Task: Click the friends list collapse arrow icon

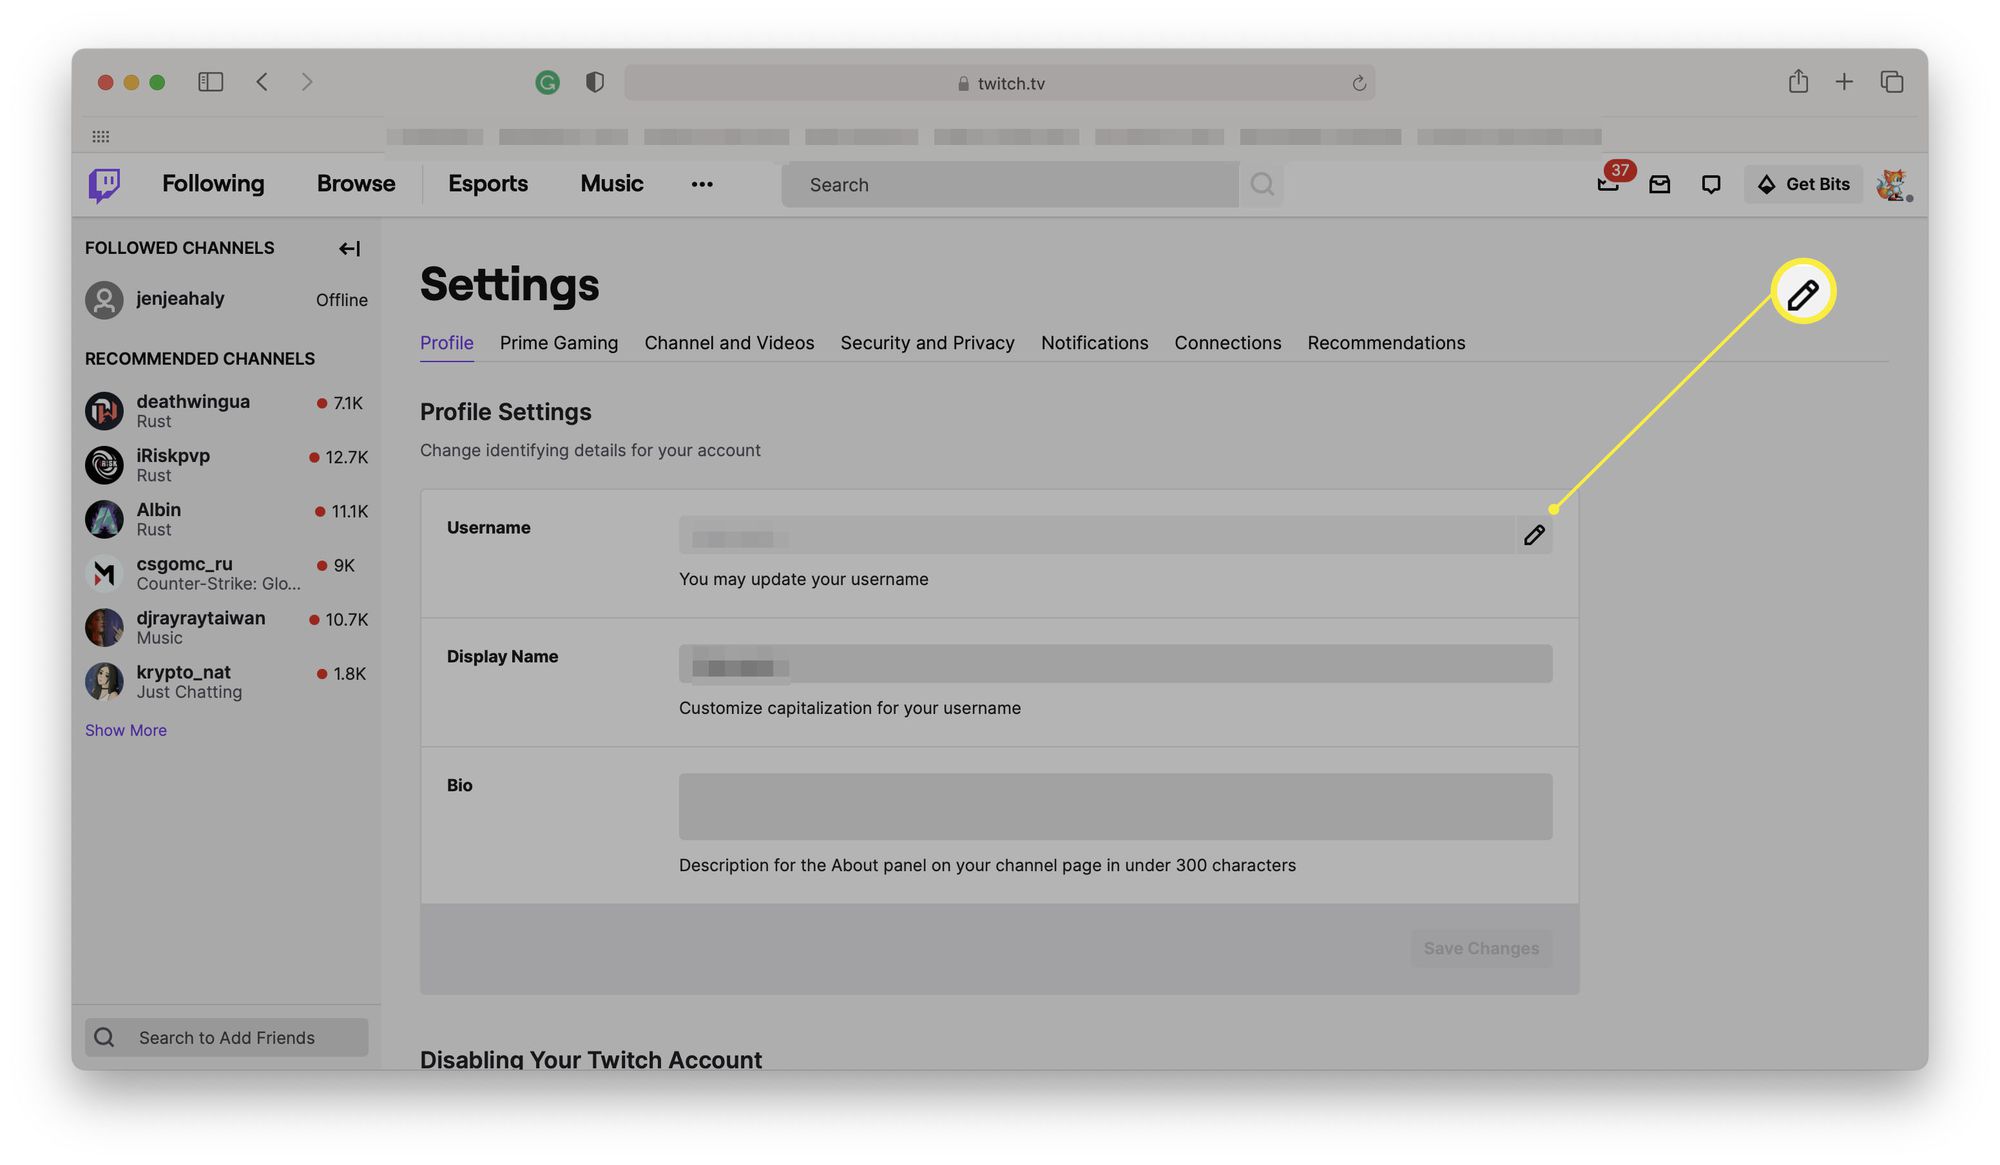Action: coord(350,248)
